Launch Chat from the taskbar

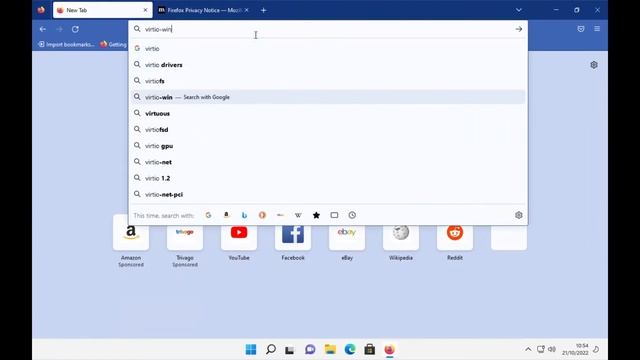(x=310, y=349)
